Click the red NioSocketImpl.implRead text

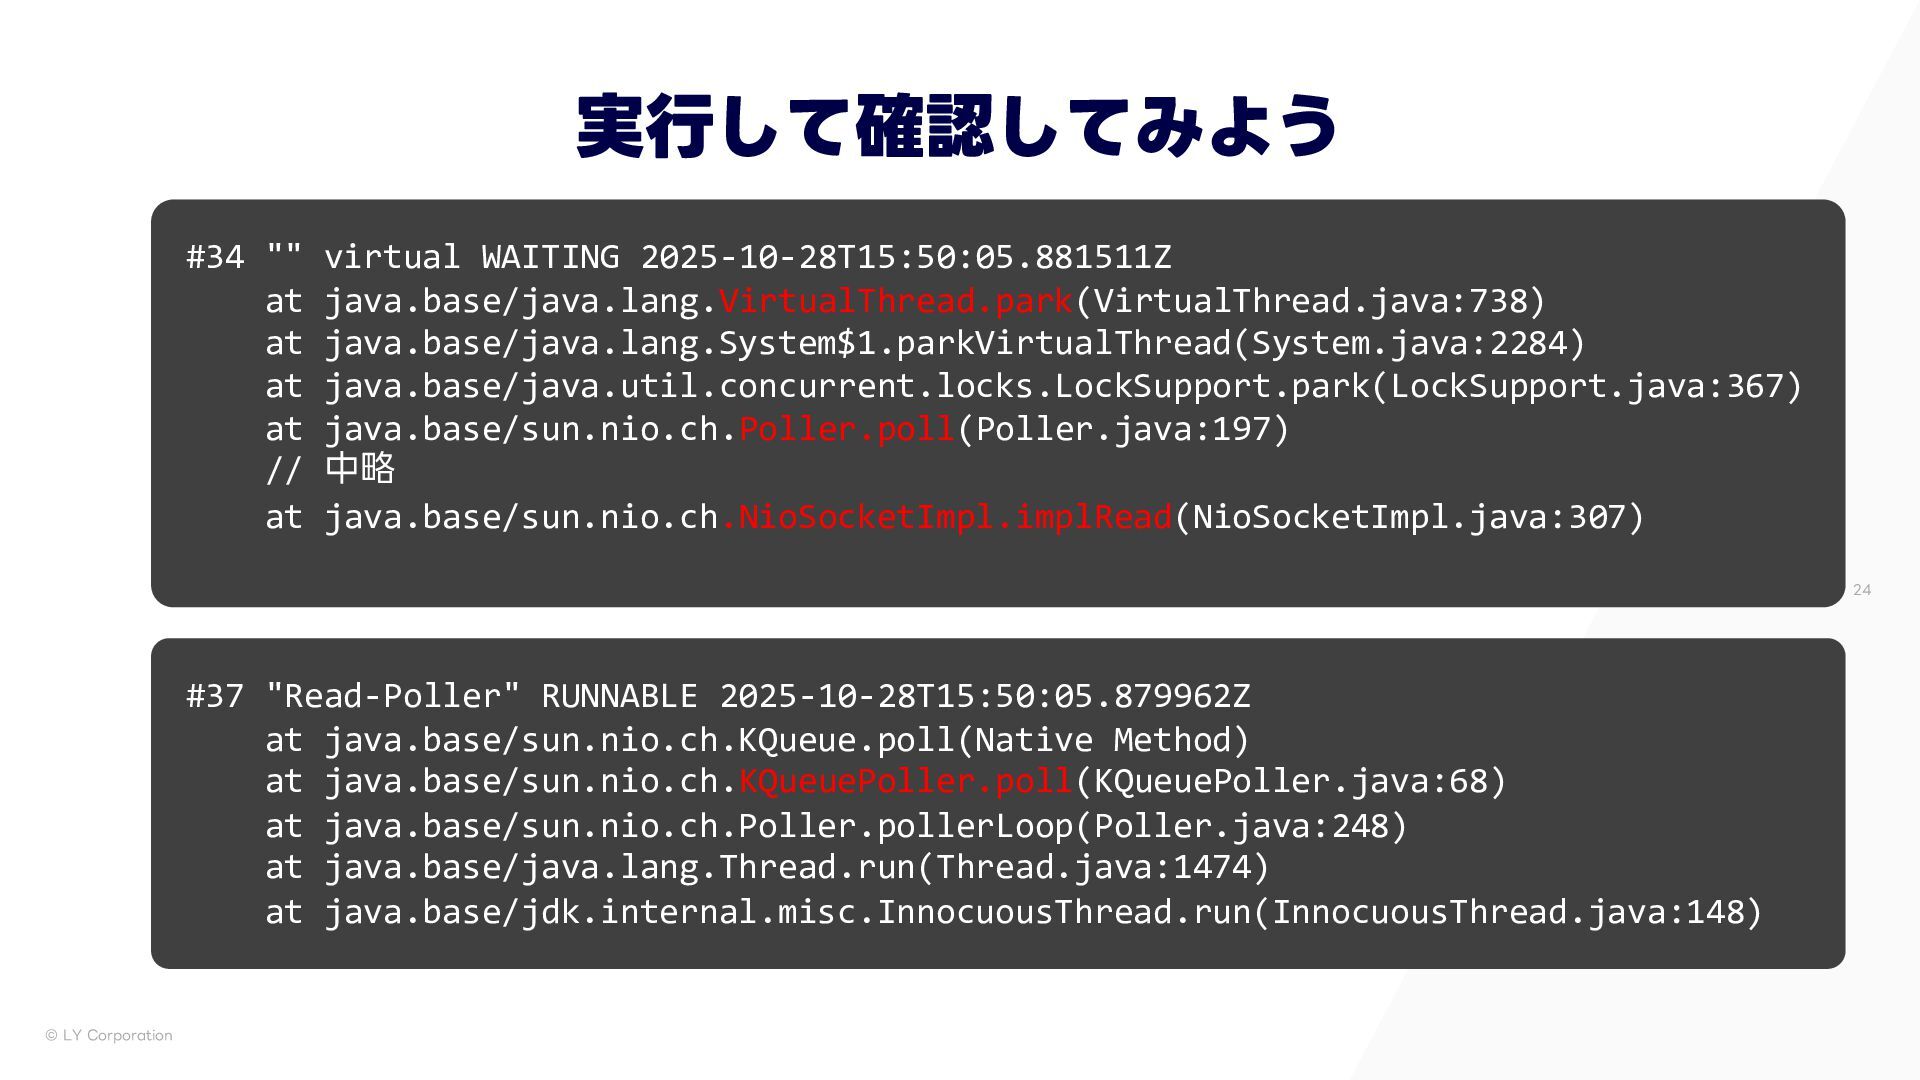(946, 517)
